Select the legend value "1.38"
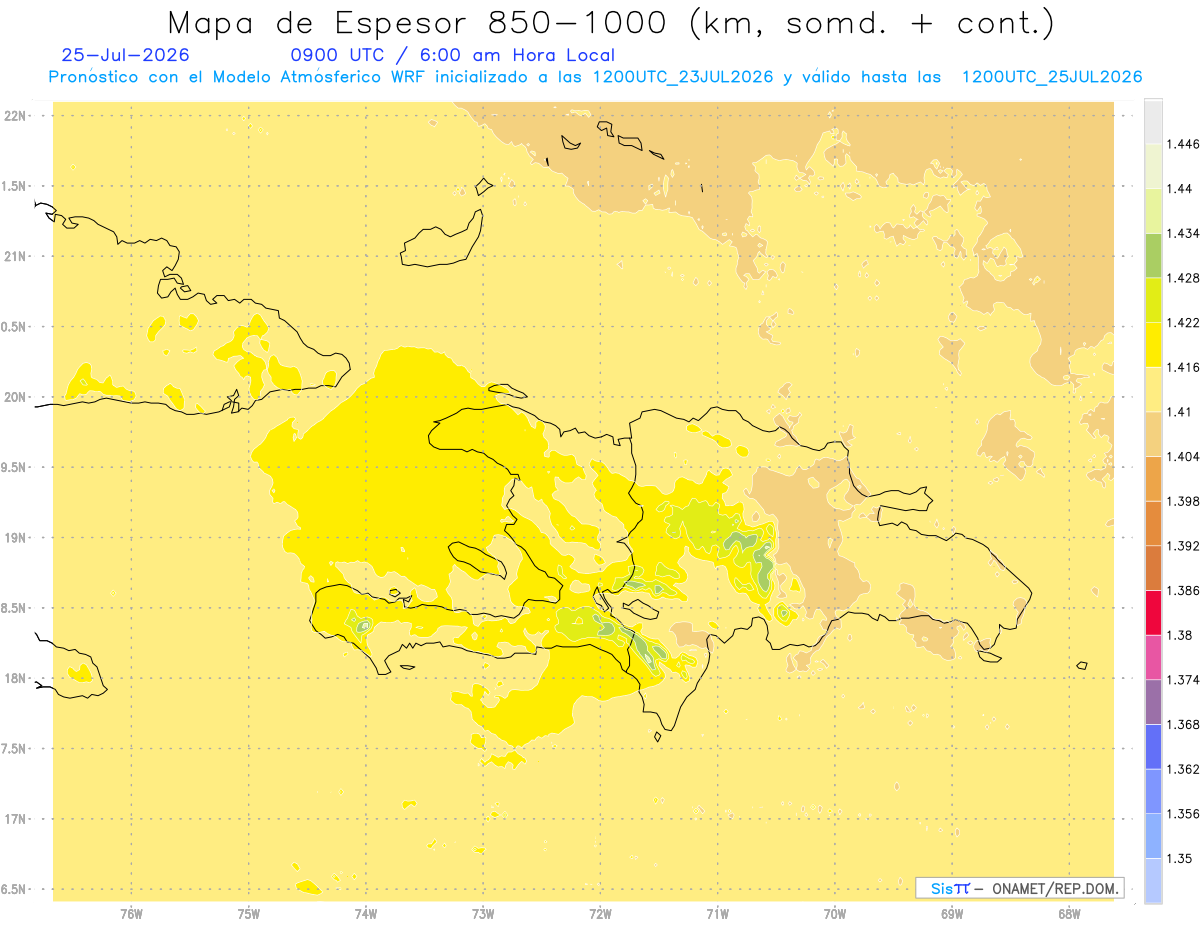The height and width of the screenshot is (927, 1200). pos(1180,635)
